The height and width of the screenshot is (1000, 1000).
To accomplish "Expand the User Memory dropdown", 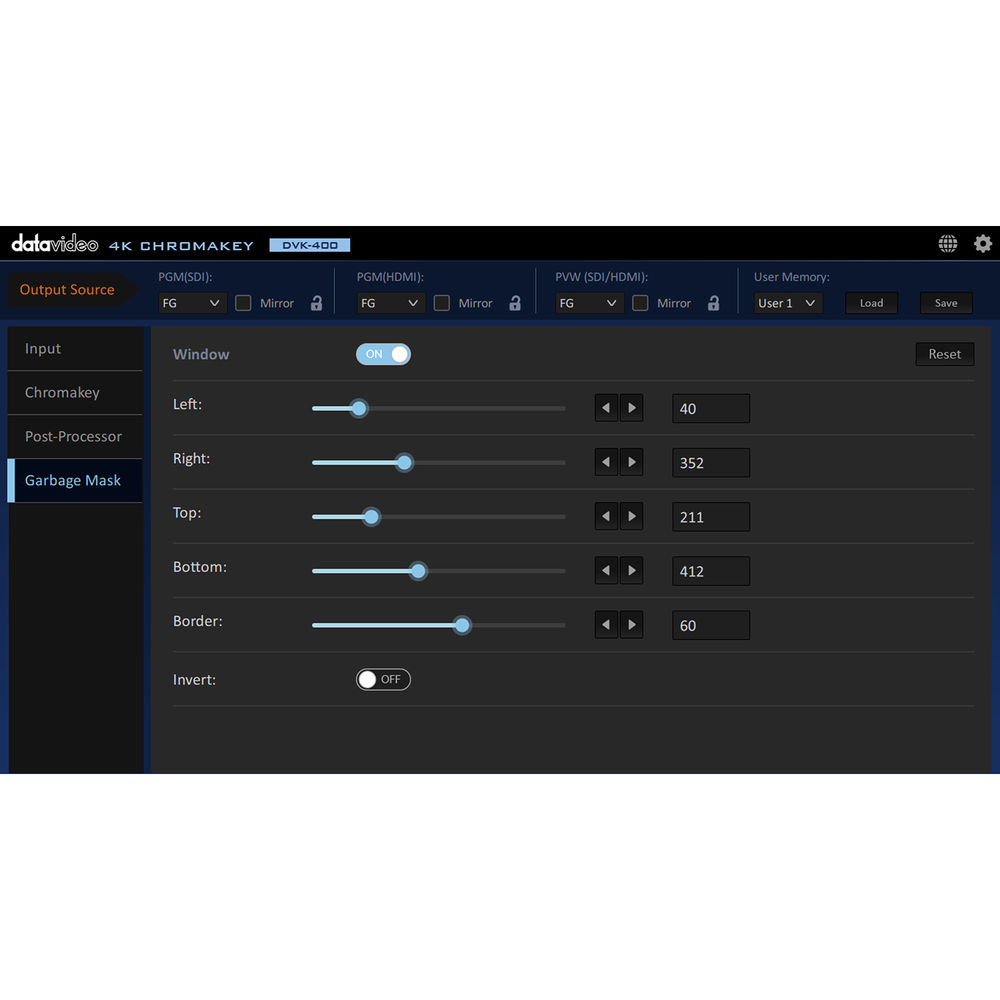I will (x=788, y=303).
